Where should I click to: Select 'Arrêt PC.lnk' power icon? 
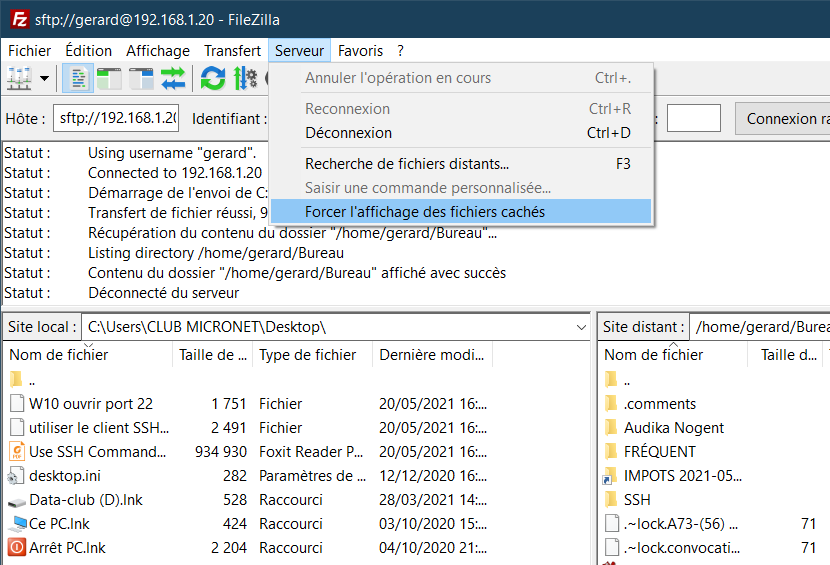click(x=17, y=547)
